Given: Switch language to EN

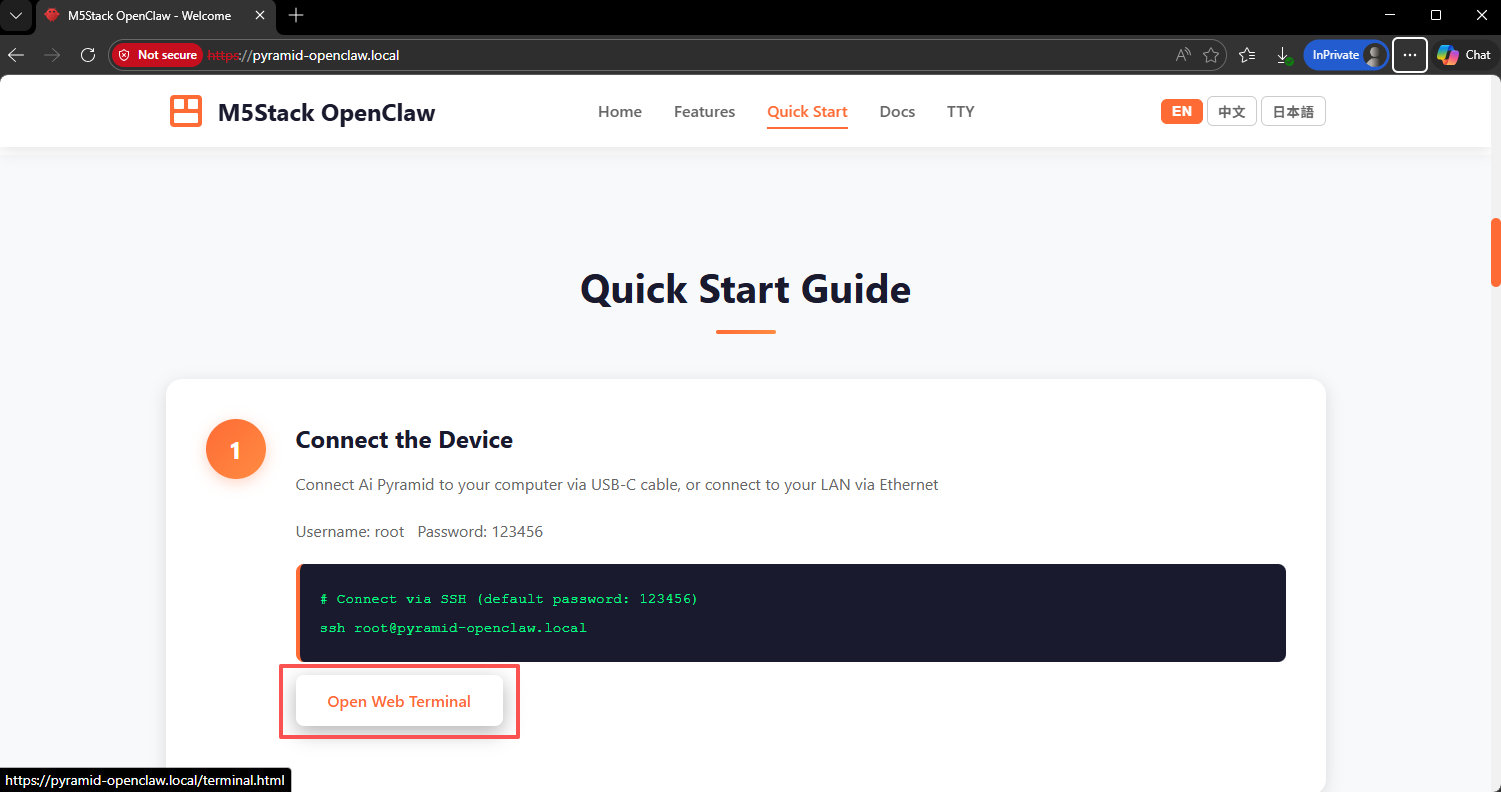Looking at the screenshot, I should tap(1181, 111).
